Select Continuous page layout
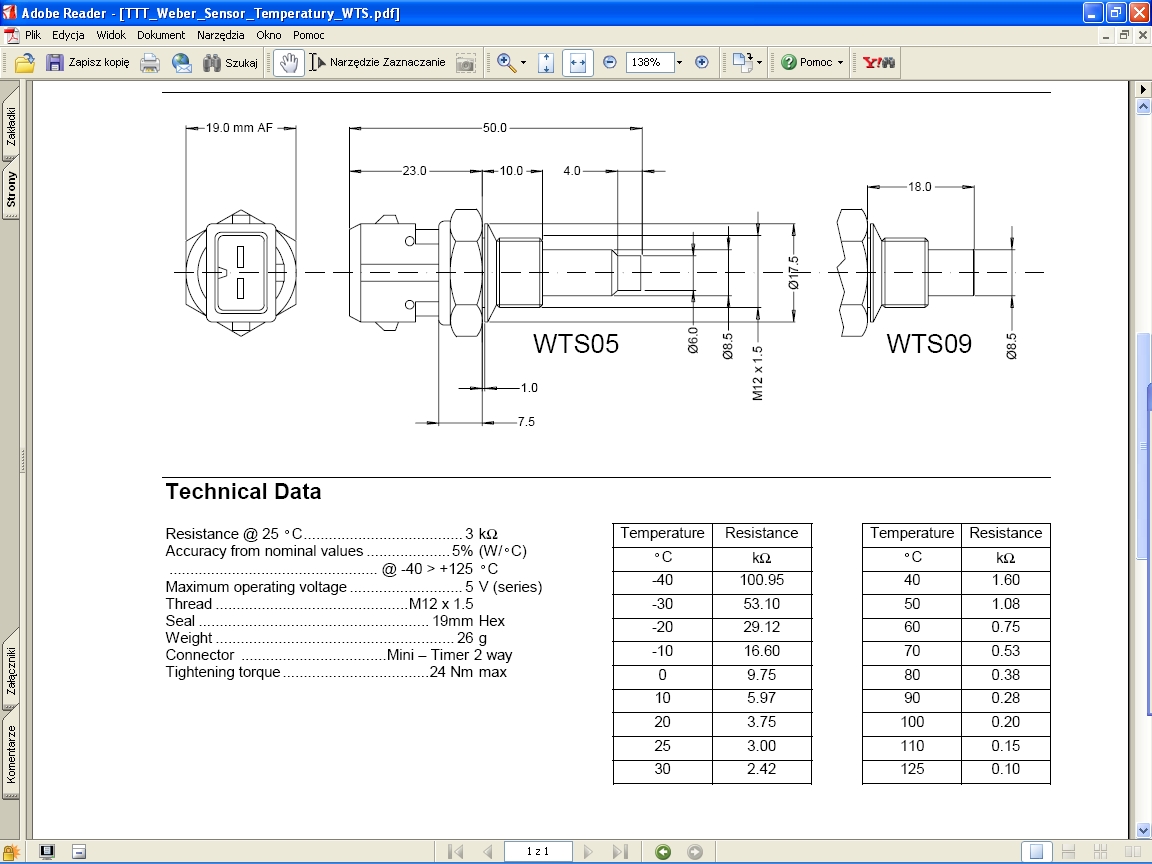The height and width of the screenshot is (864, 1152). coord(1068,852)
